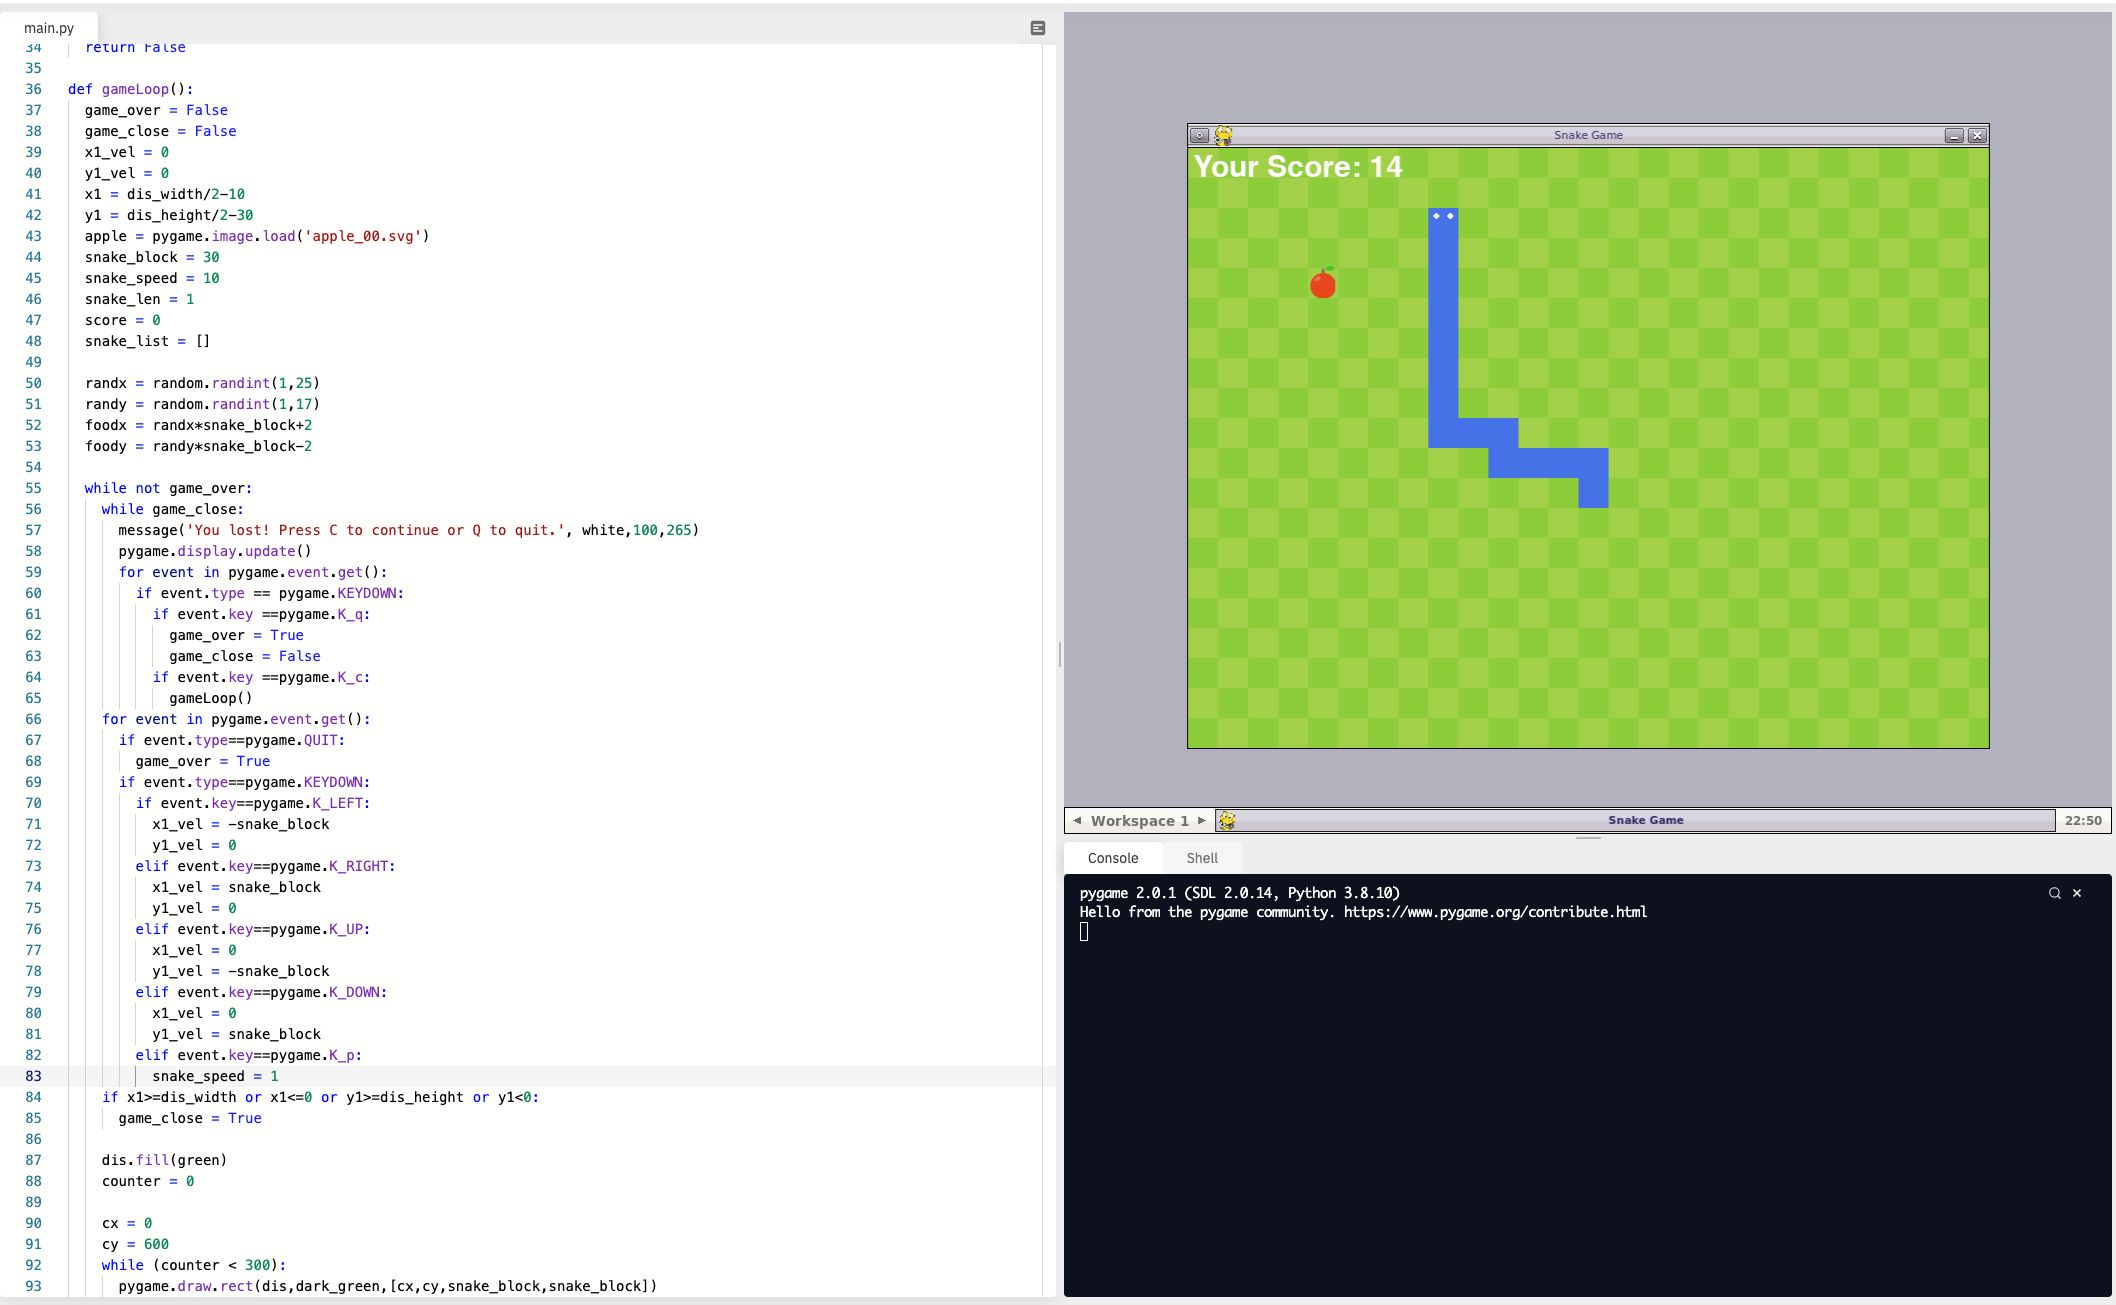Click the search icon in the console
Screen dimensions: 2116x1305
coord(2054,893)
